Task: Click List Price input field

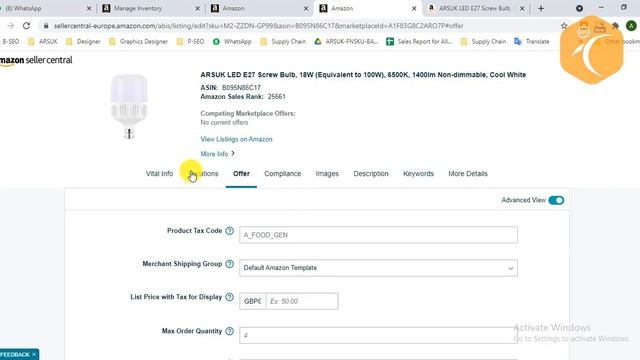Action: (302, 301)
